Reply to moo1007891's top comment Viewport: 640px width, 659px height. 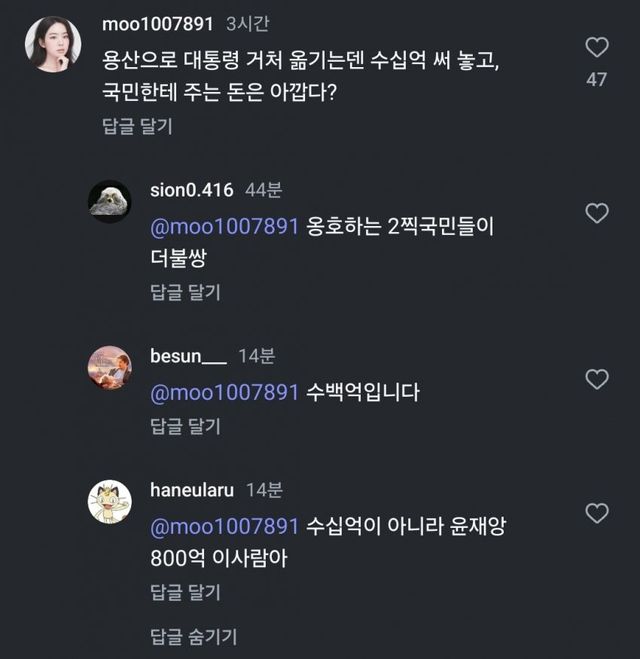(137, 125)
